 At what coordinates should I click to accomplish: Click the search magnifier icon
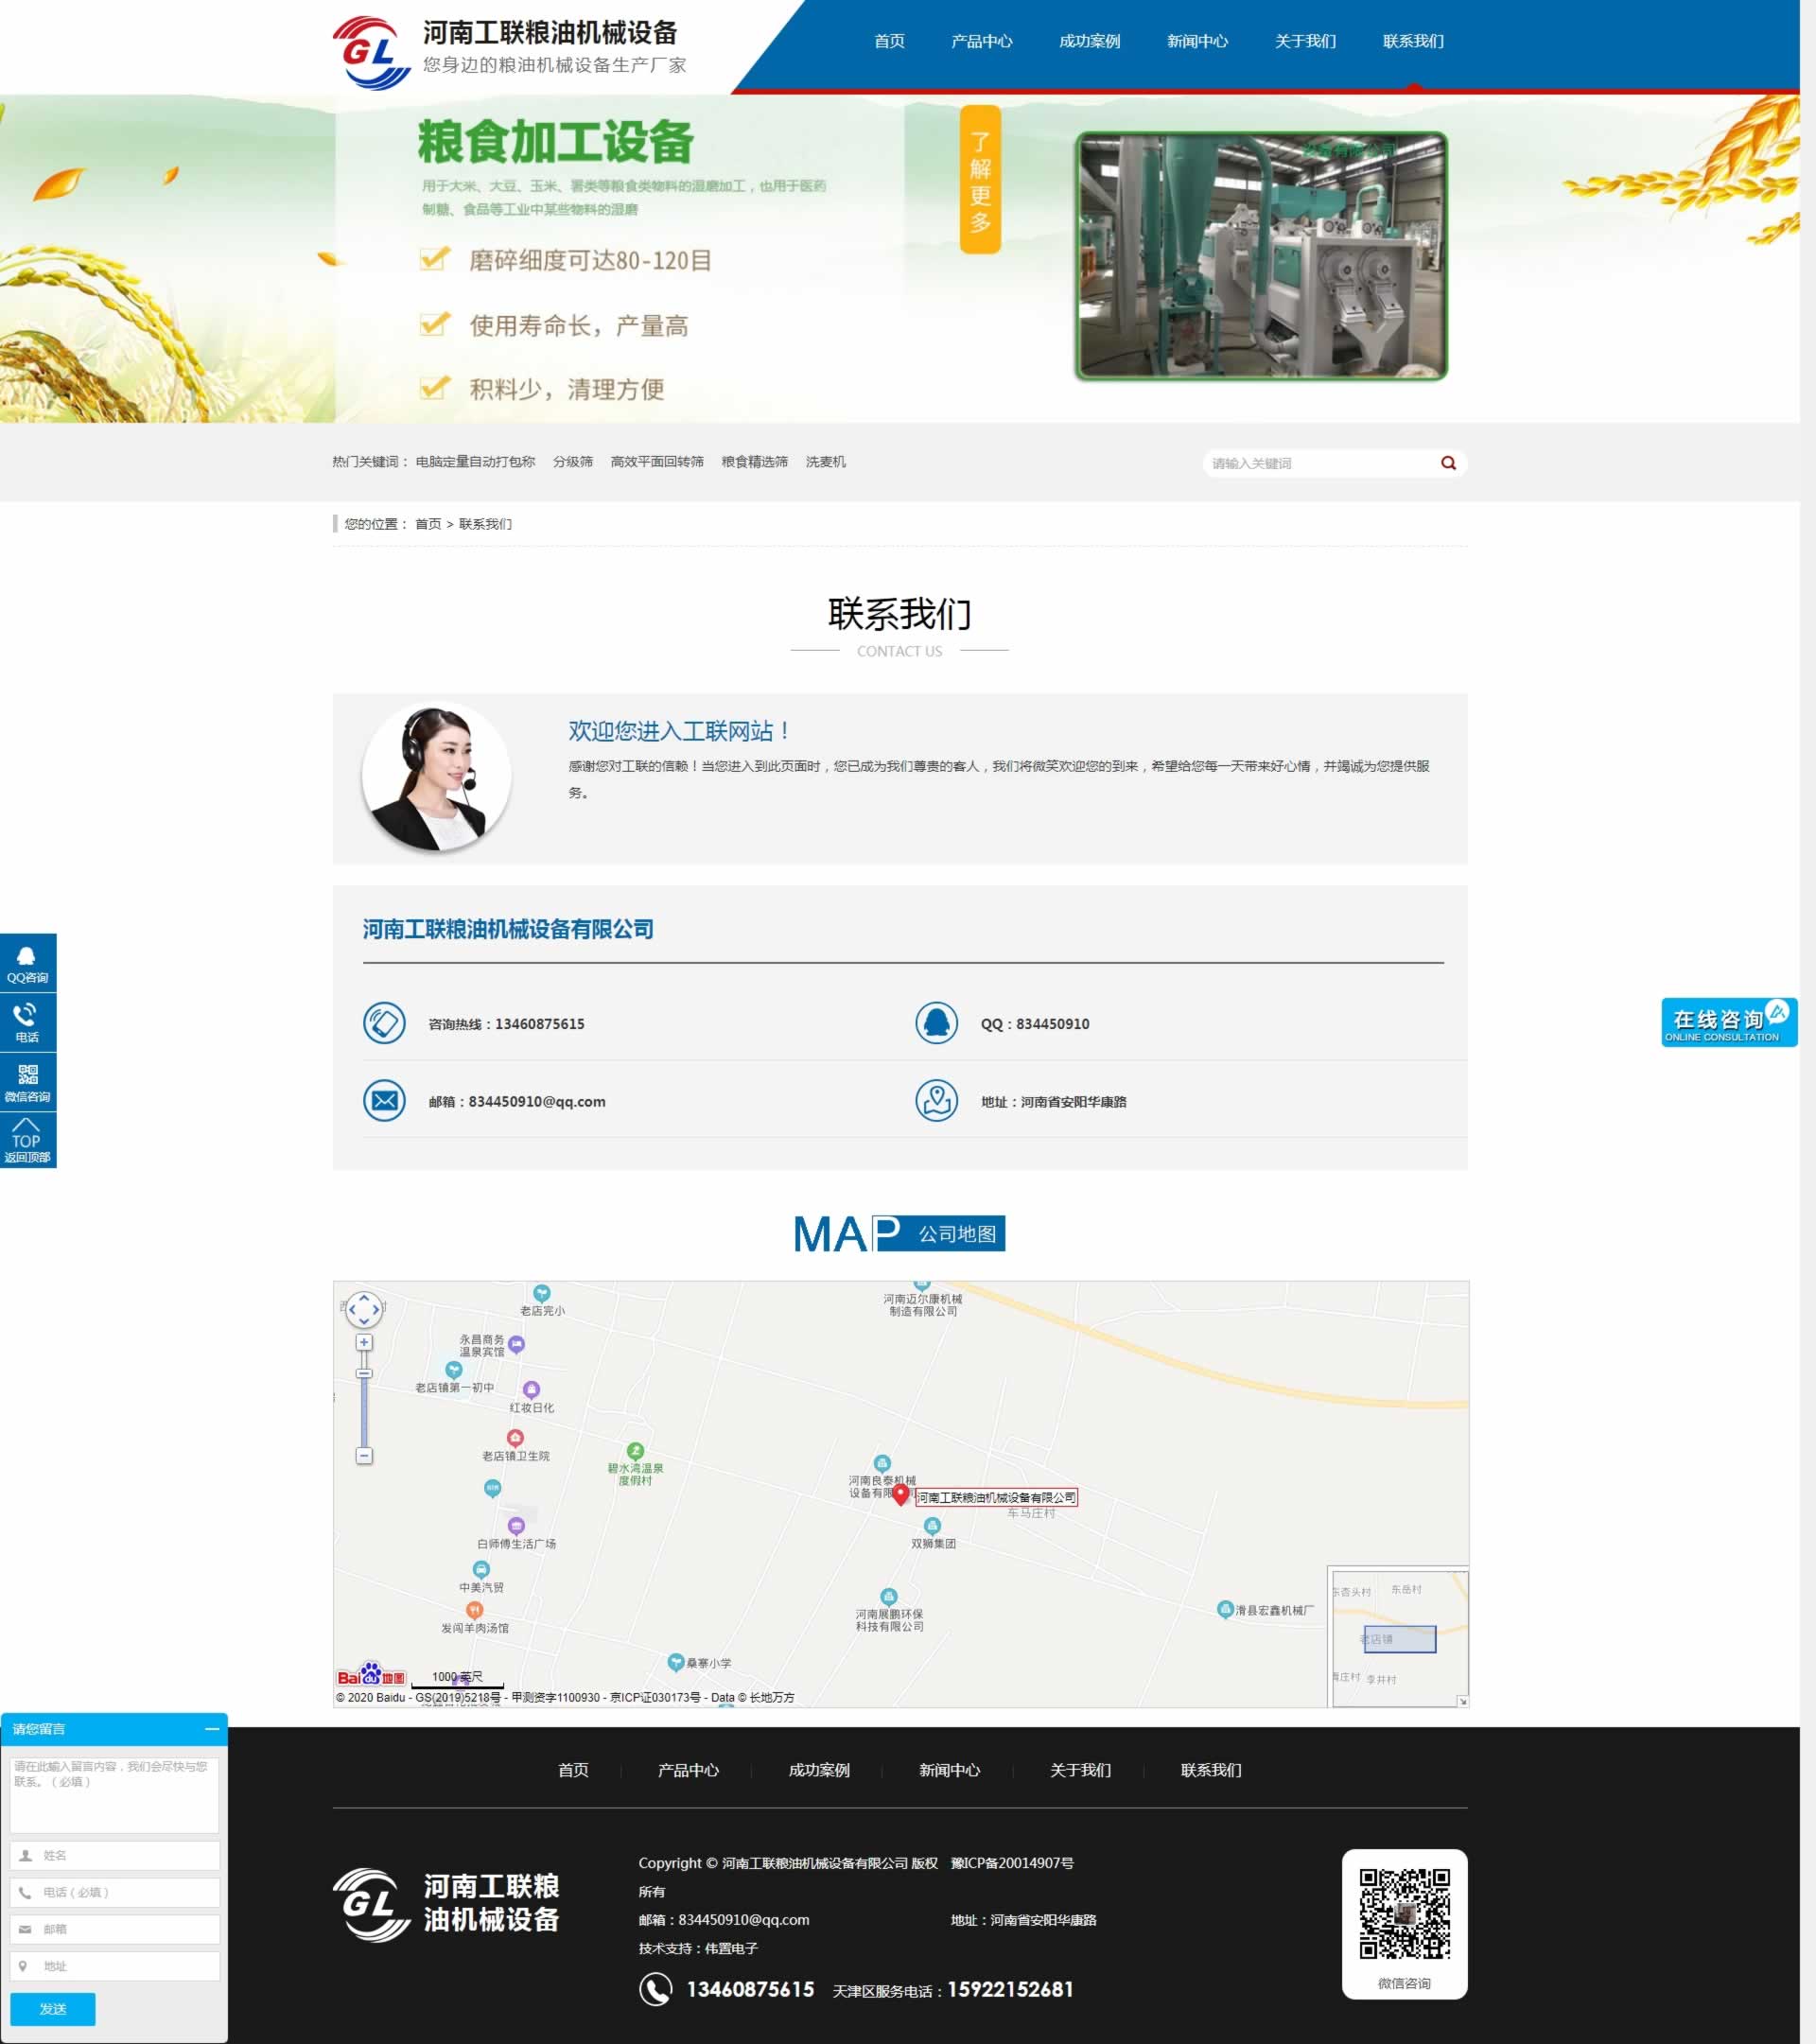click(x=1447, y=463)
